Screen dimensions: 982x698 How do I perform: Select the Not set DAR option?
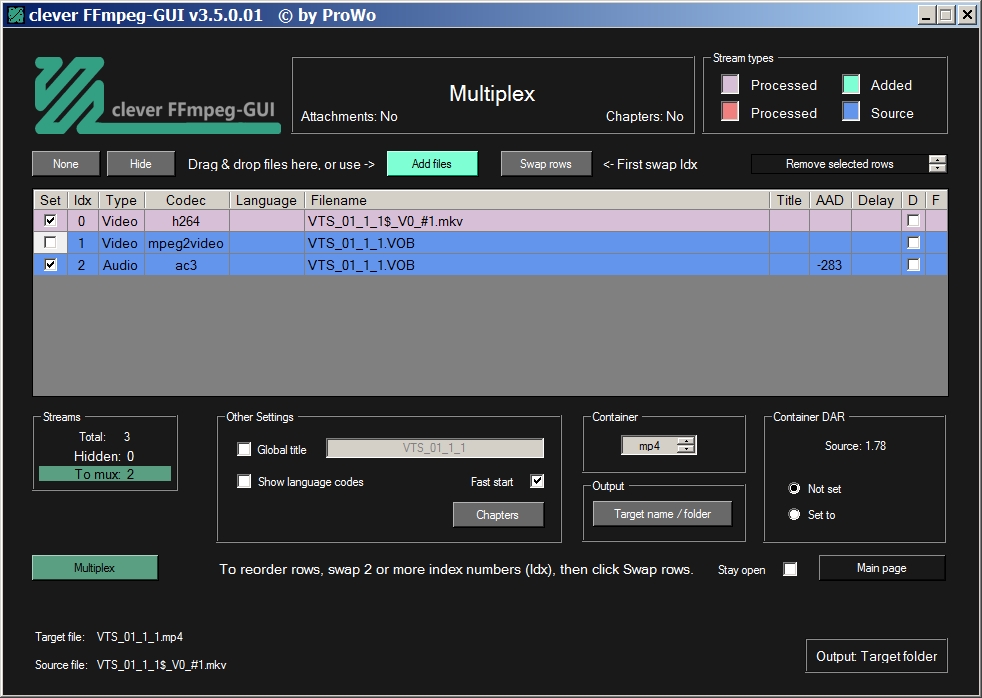[794, 488]
